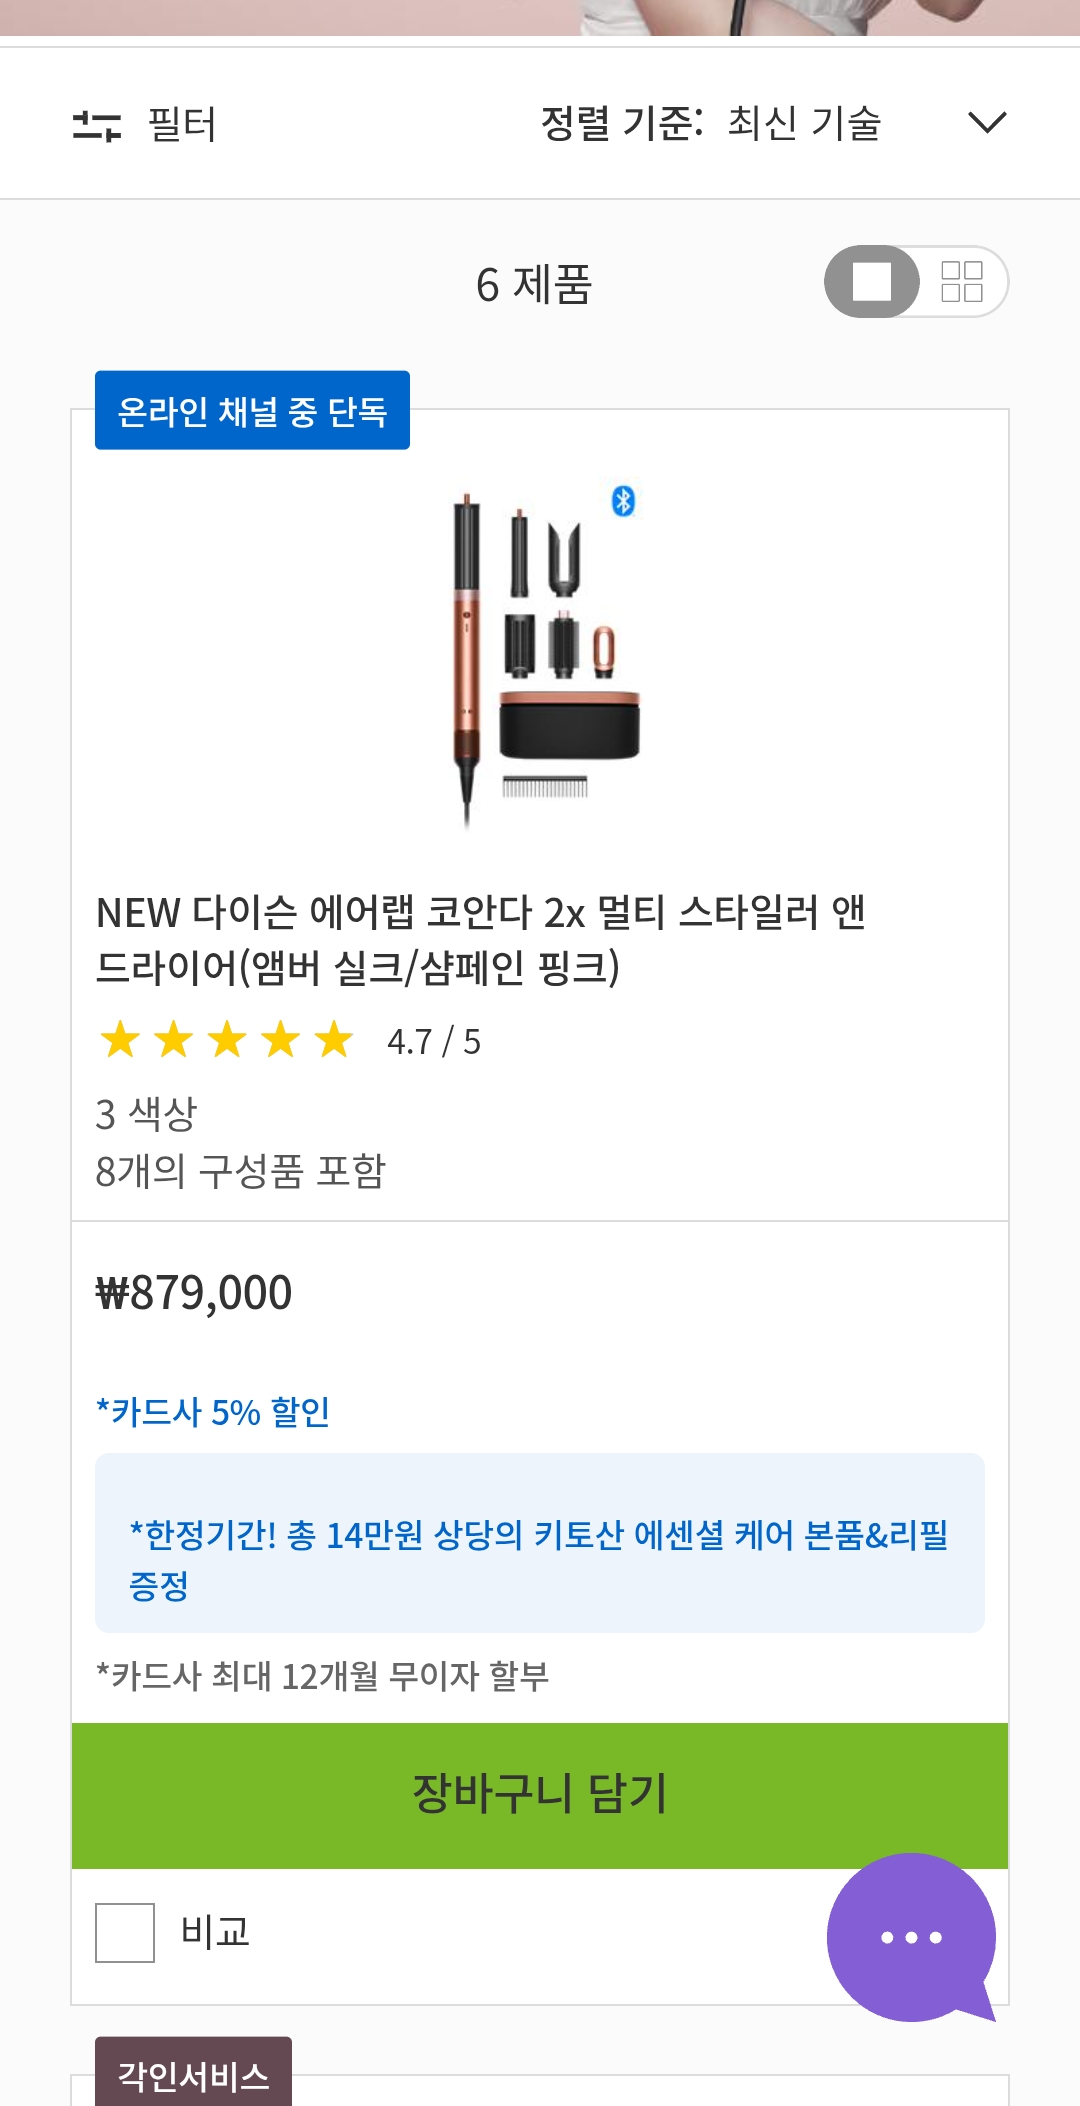Check the 비교 compare checkbox
Screen dimensions: 1080x2106
tap(125, 1932)
